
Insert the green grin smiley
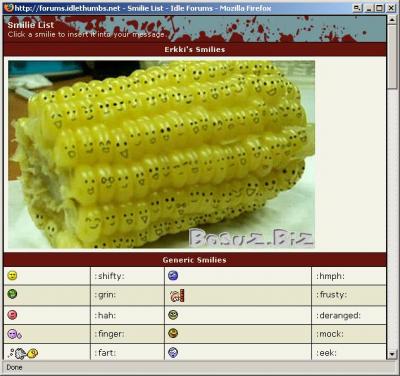12,294
